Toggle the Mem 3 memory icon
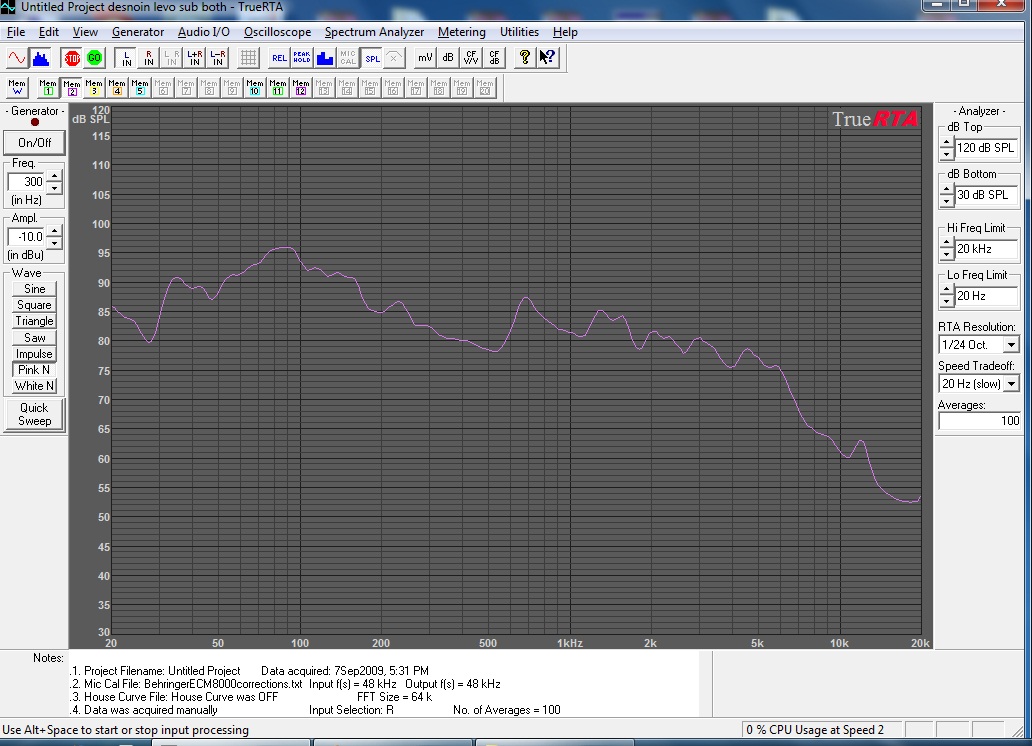1032x746 pixels. tap(94, 88)
